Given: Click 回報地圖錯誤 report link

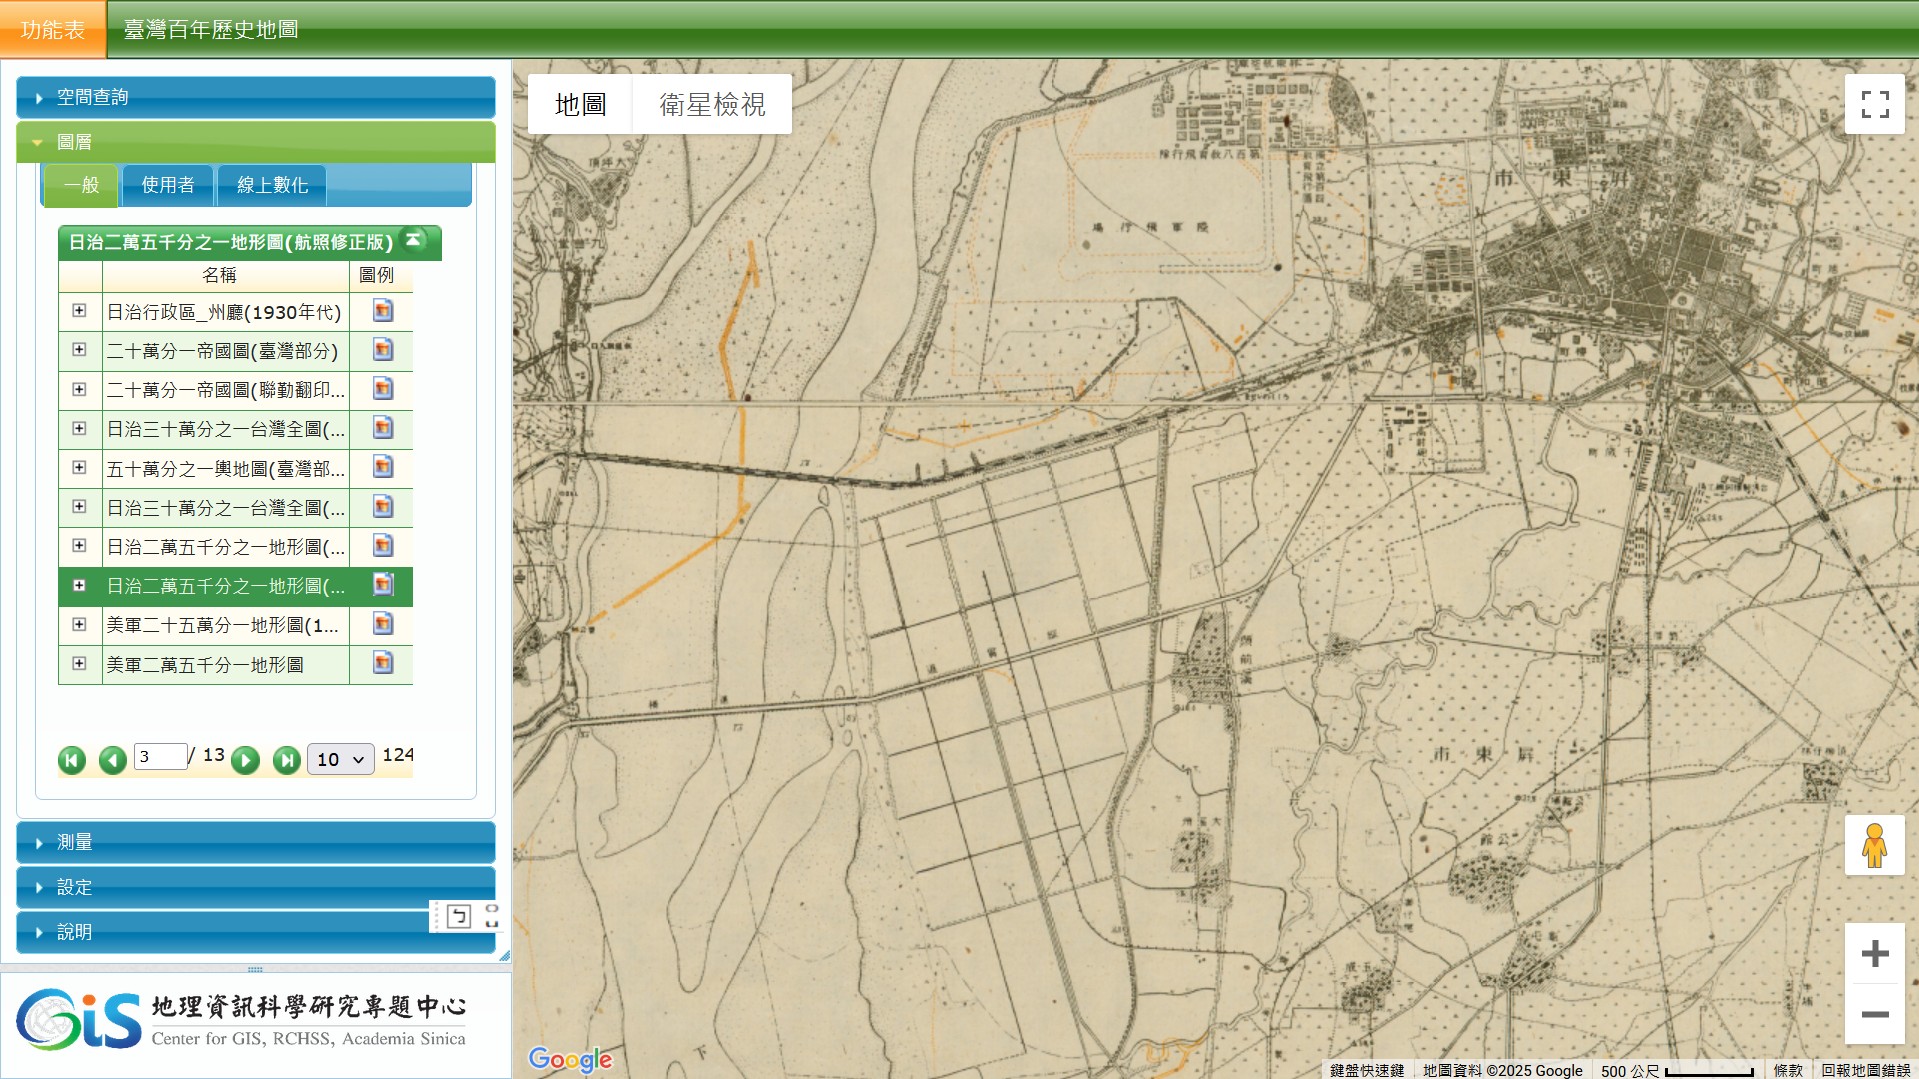Looking at the screenshot, I should pyautogui.click(x=1865, y=1070).
